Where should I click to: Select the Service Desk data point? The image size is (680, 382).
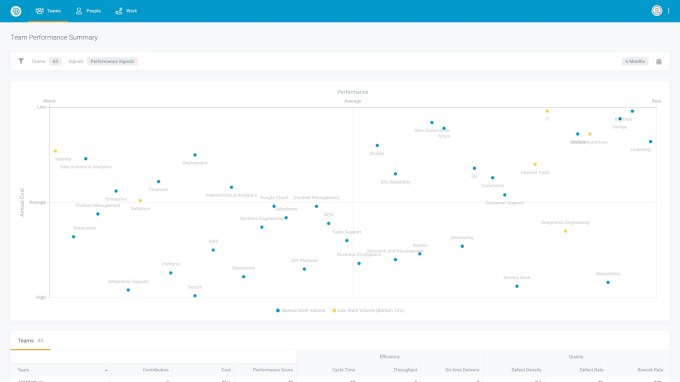[x=517, y=286]
